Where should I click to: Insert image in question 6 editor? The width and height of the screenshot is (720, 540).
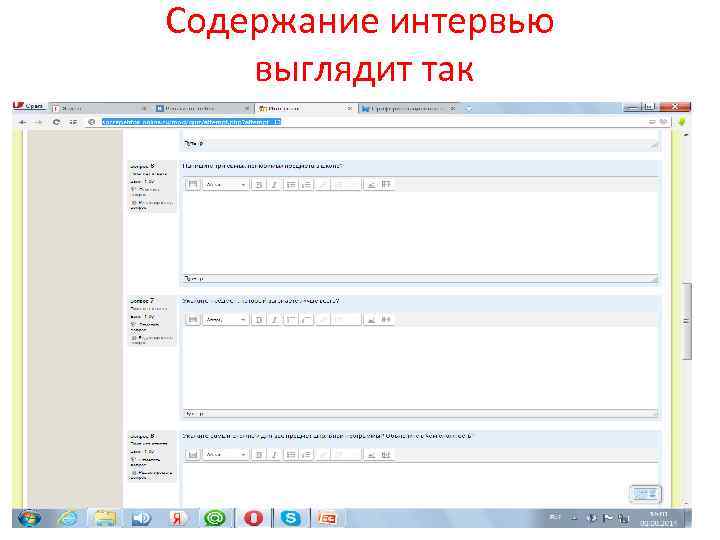[x=371, y=185]
